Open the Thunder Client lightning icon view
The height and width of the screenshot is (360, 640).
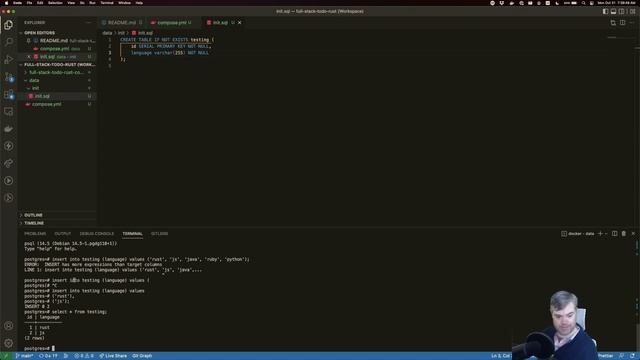coord(9,146)
